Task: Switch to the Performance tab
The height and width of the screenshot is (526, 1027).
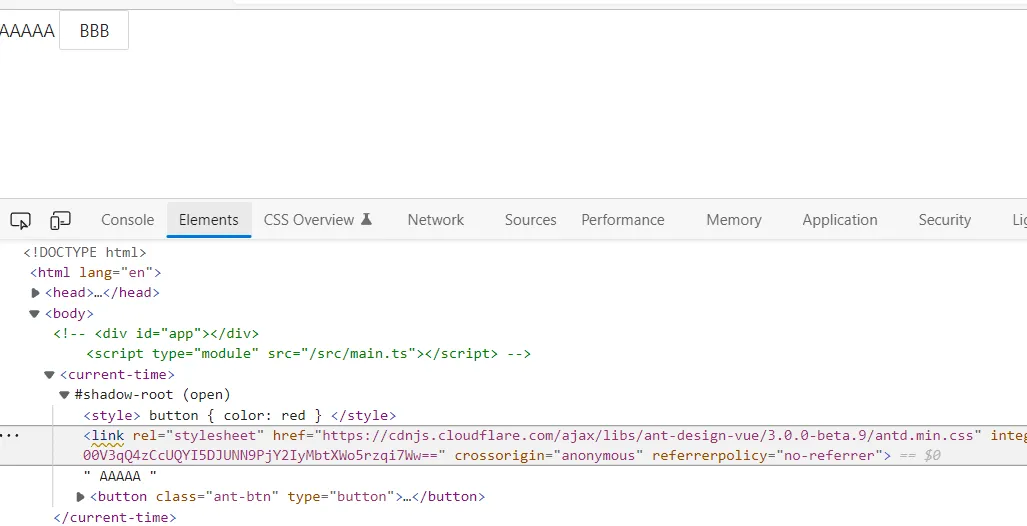Action: click(x=623, y=220)
